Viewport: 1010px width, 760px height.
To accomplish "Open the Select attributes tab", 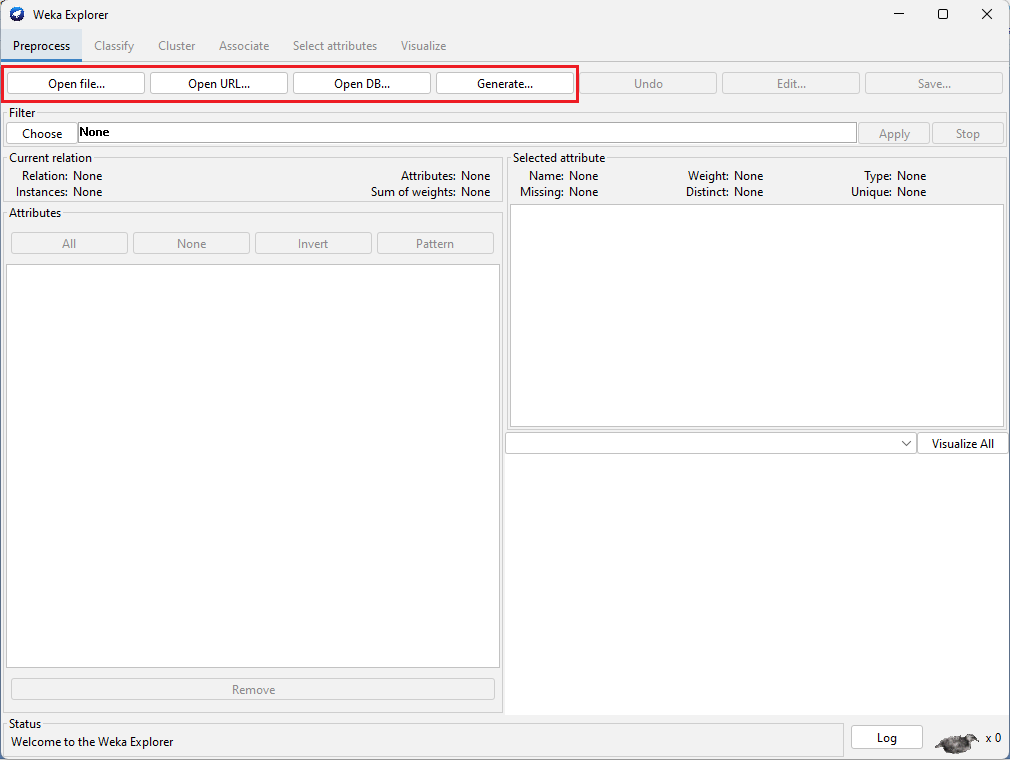I will tap(335, 46).
